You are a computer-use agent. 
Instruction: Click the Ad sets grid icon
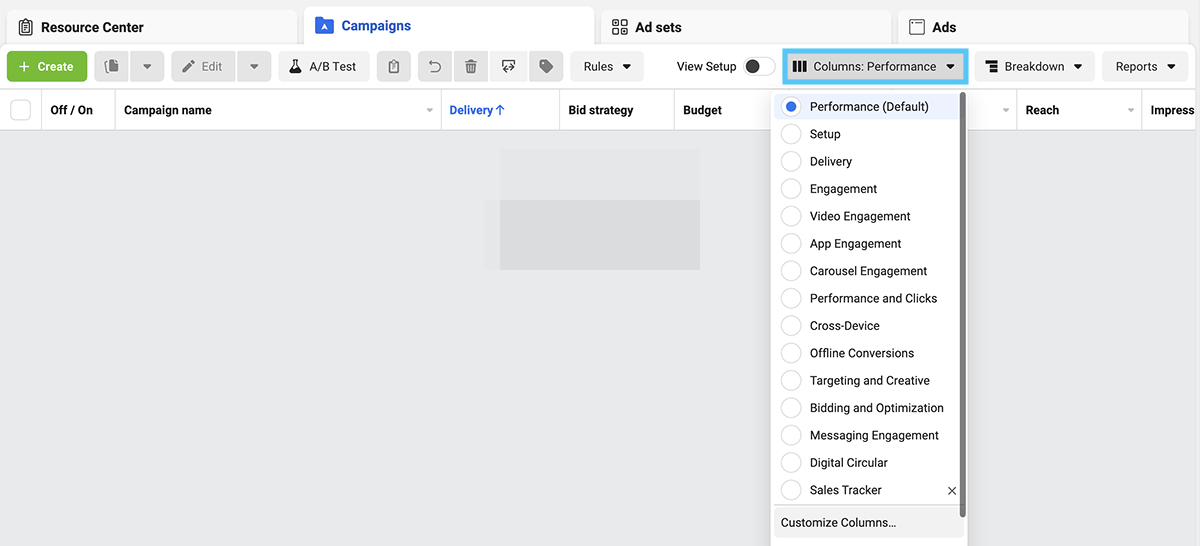coord(620,27)
